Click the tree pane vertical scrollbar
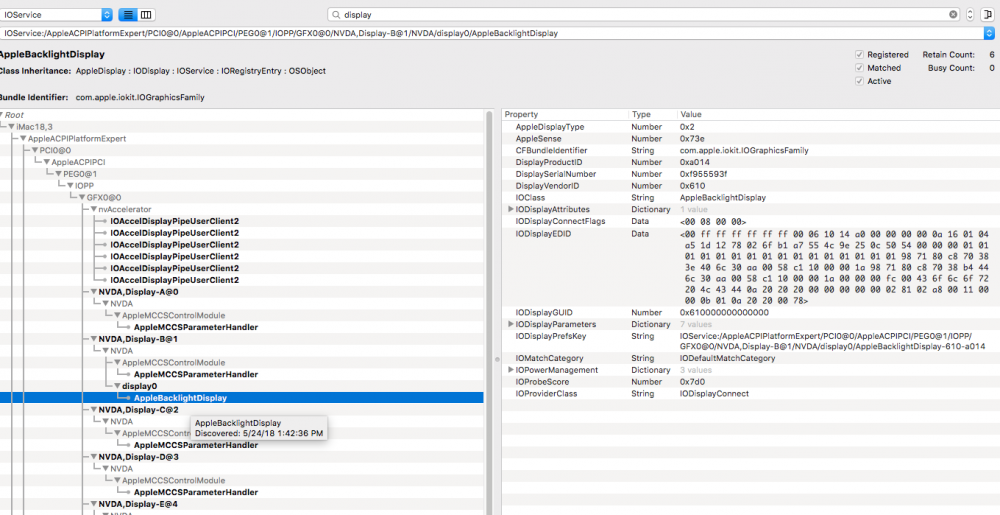This screenshot has width=1000, height=515. (490, 312)
